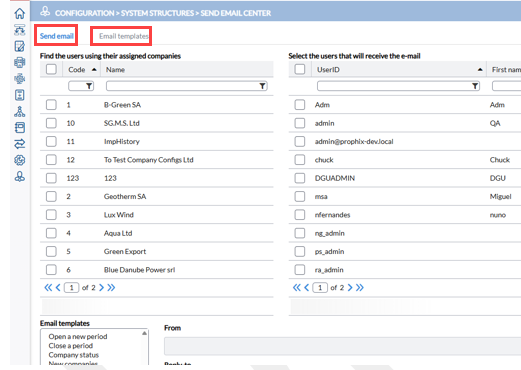Click the Name column filter icon

262,86
